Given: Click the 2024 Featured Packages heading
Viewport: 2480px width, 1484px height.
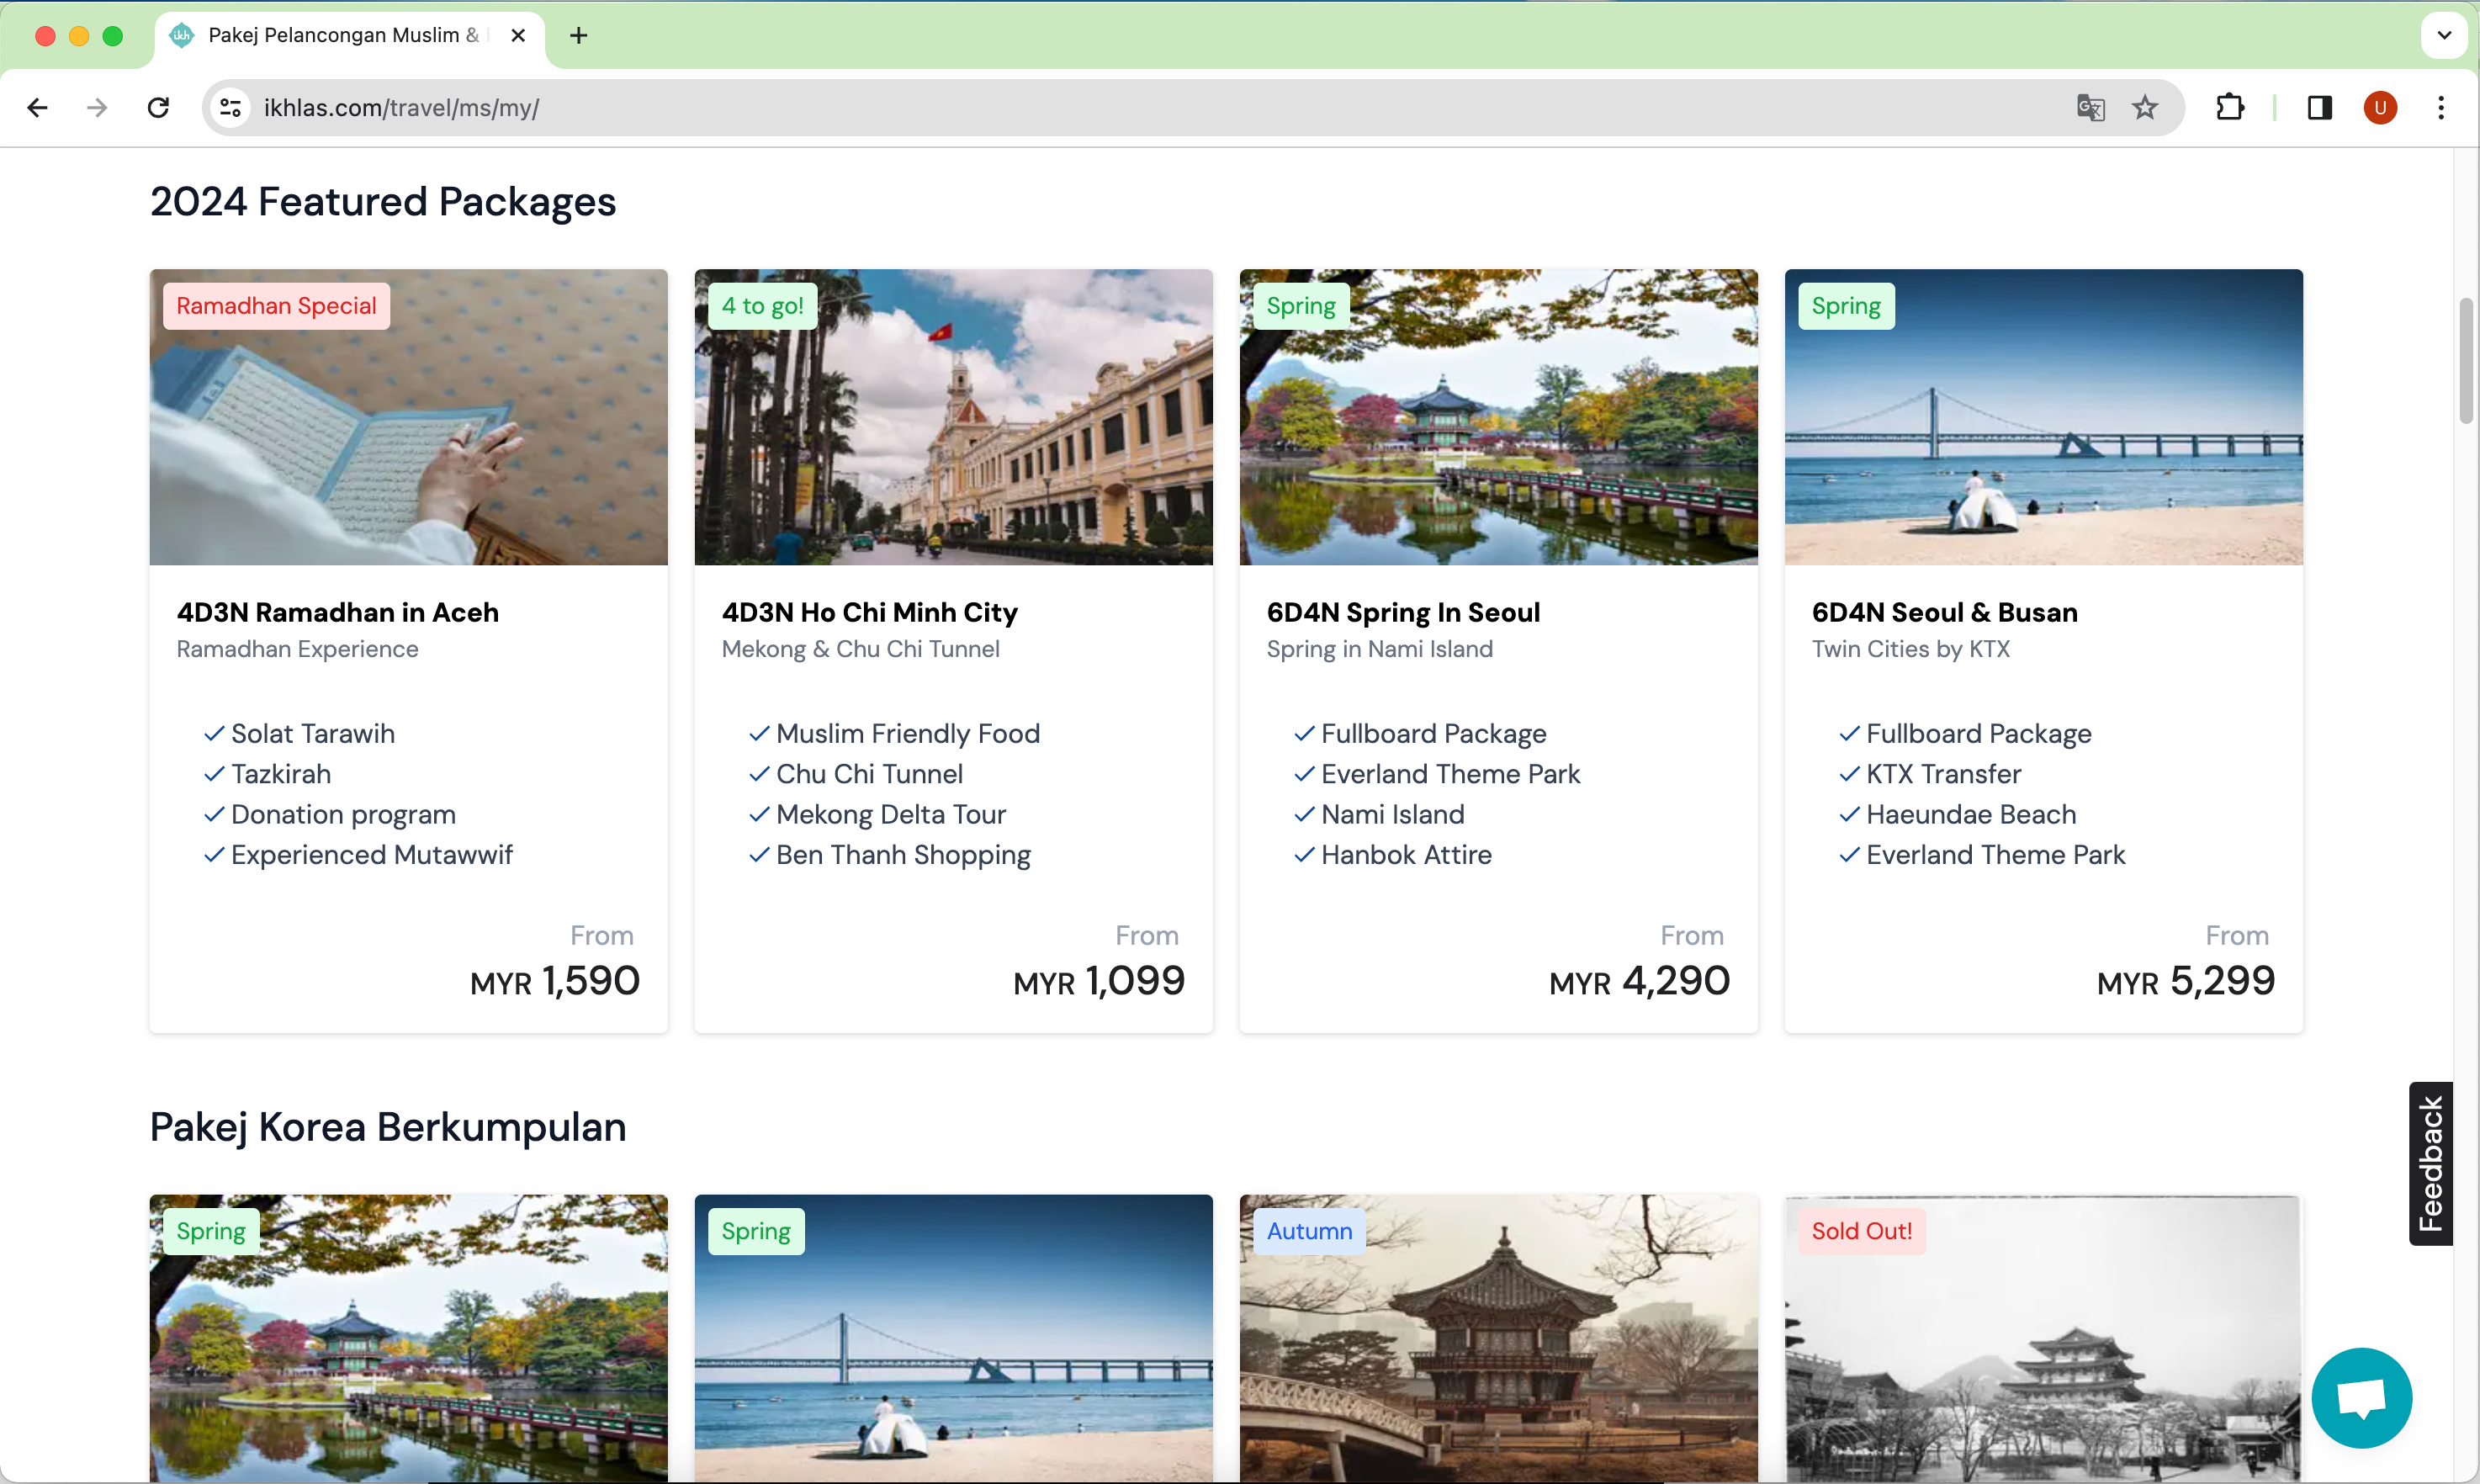Looking at the screenshot, I should [383, 202].
